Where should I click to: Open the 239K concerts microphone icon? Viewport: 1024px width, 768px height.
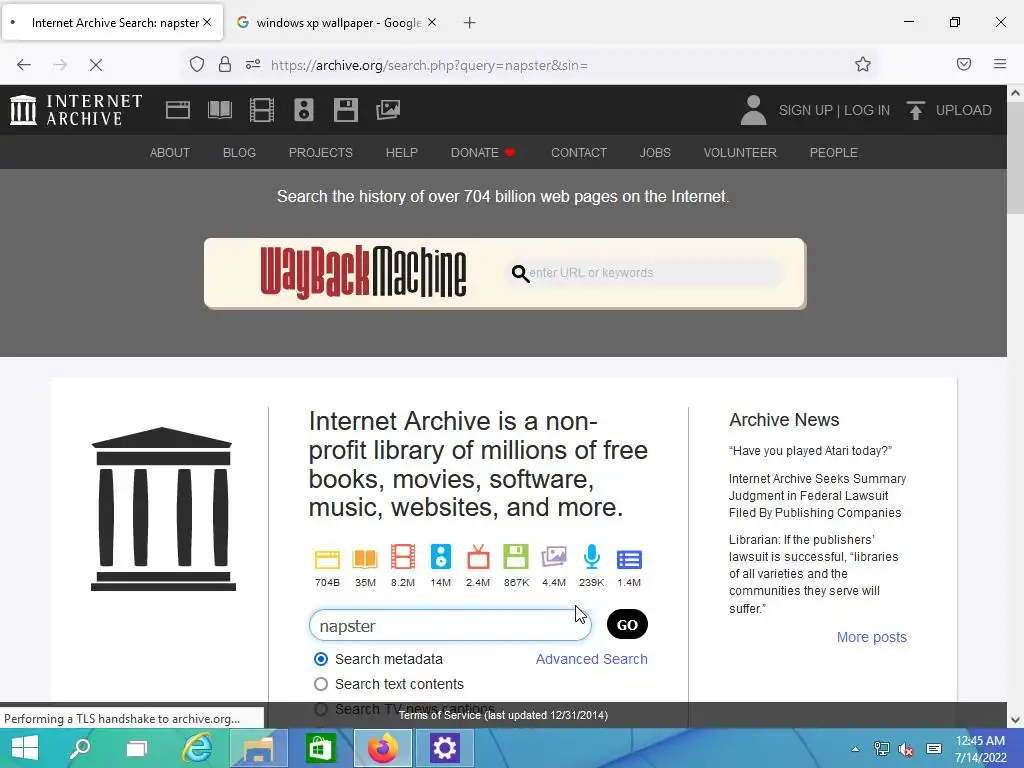tap(592, 557)
